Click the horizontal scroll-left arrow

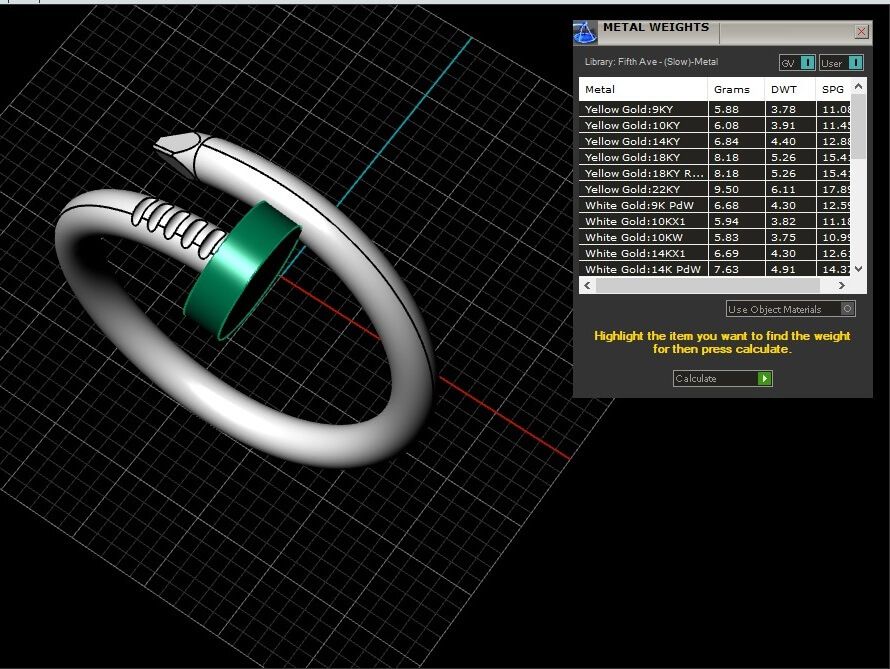(x=587, y=285)
